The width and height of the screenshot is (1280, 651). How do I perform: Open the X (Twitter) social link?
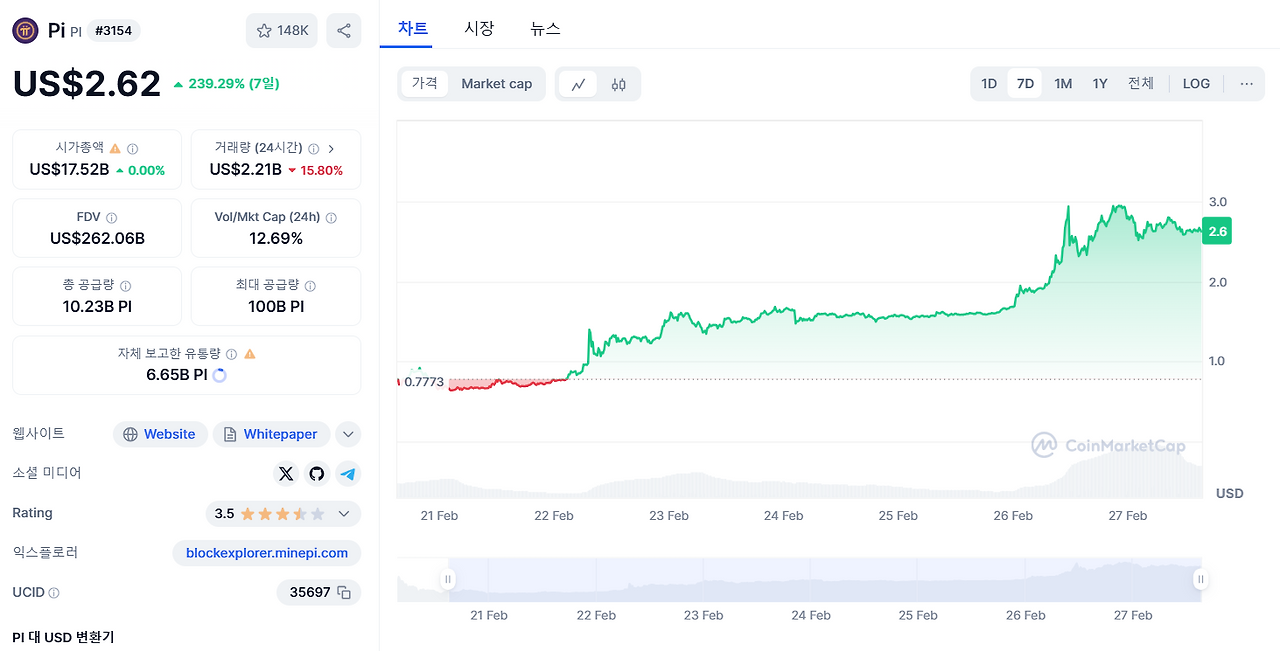tap(286, 473)
